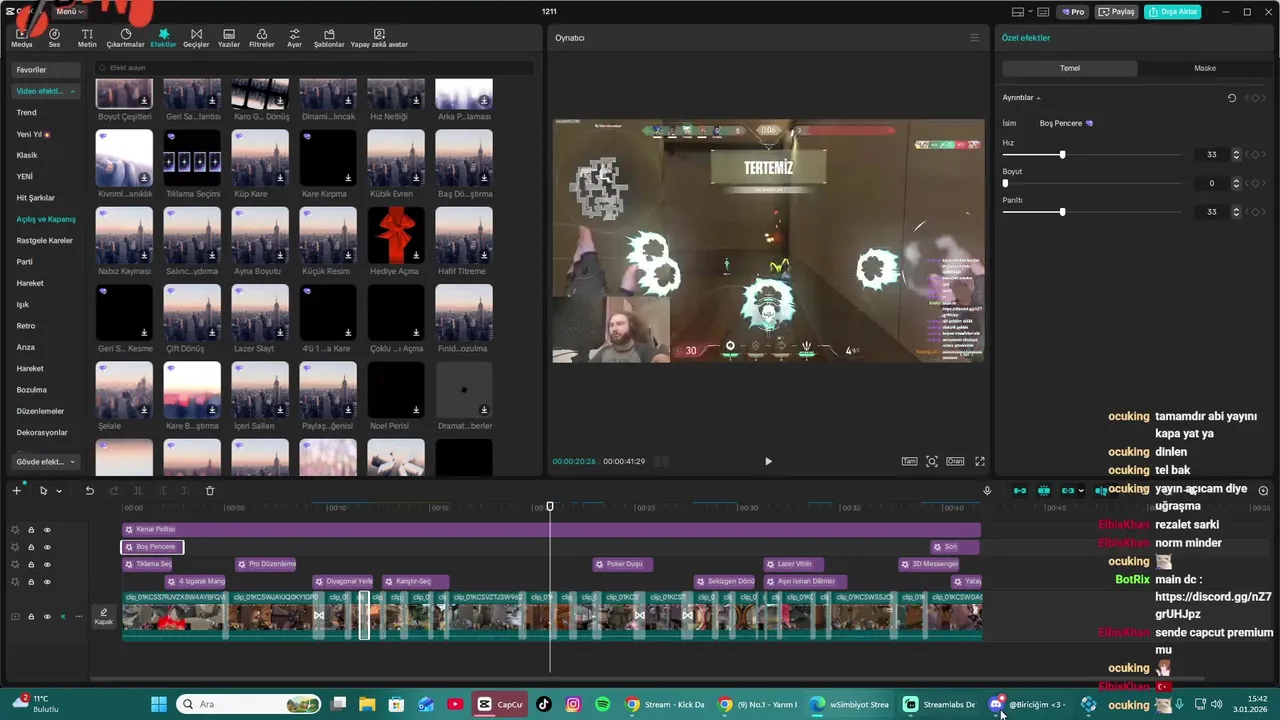Viewport: 1280px width, 720px height.
Task: Play the preview video
Action: click(x=768, y=461)
